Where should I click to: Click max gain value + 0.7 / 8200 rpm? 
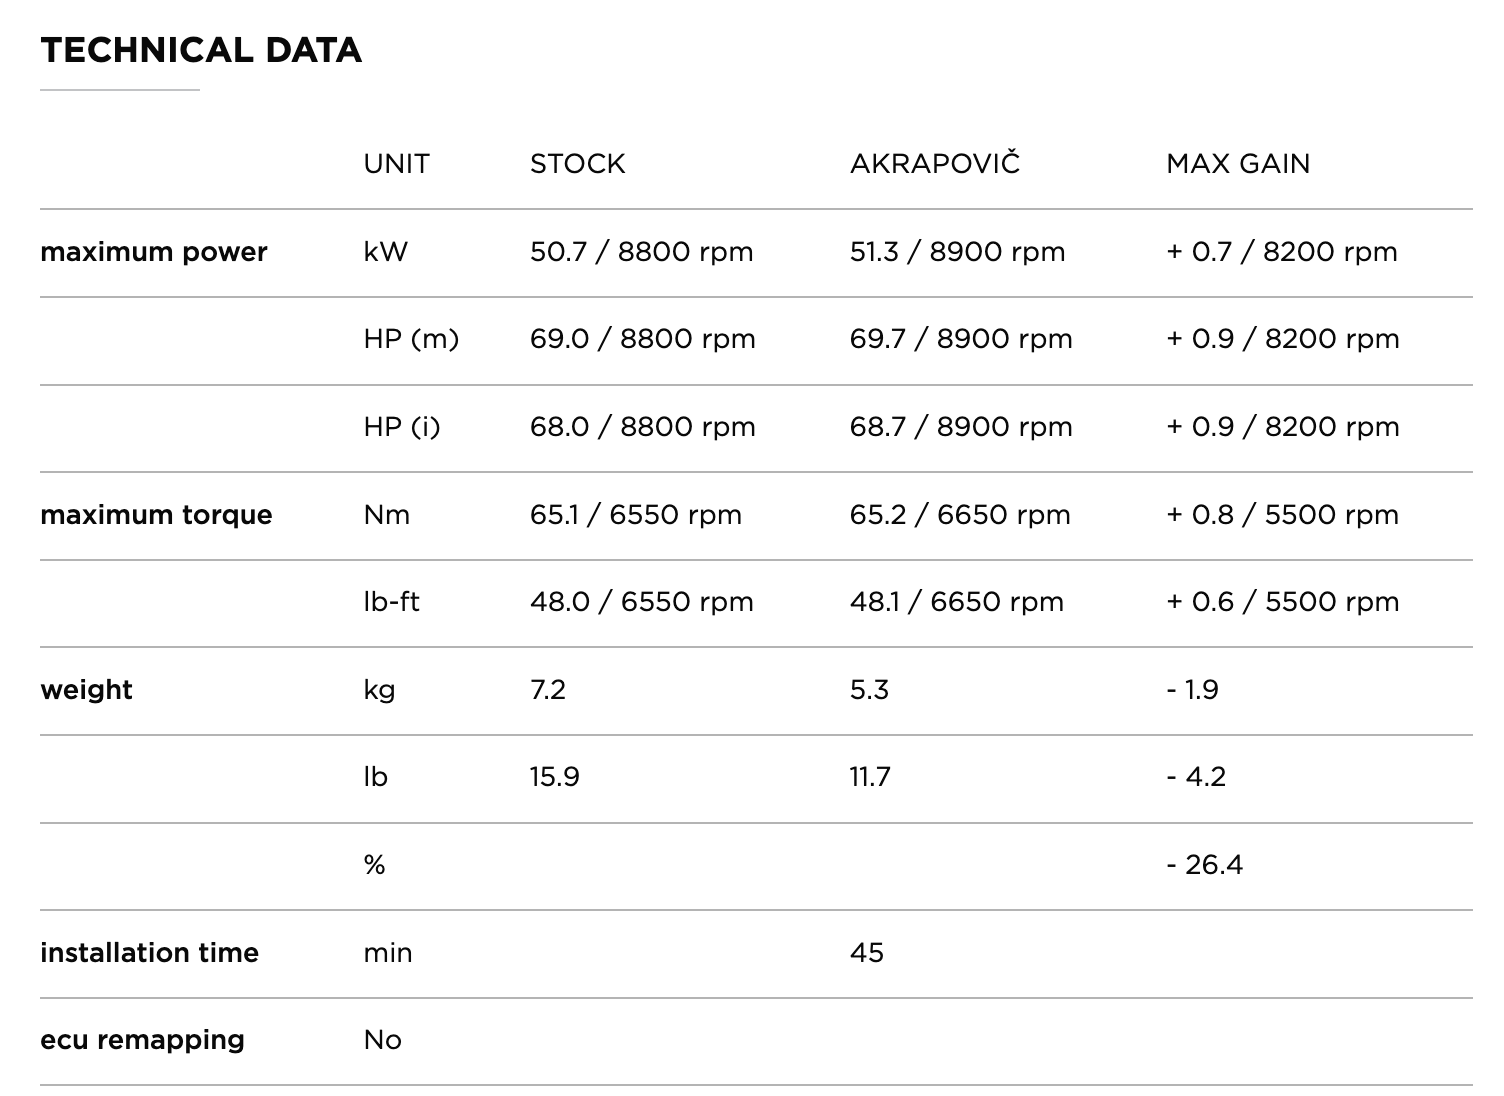(x=1281, y=252)
